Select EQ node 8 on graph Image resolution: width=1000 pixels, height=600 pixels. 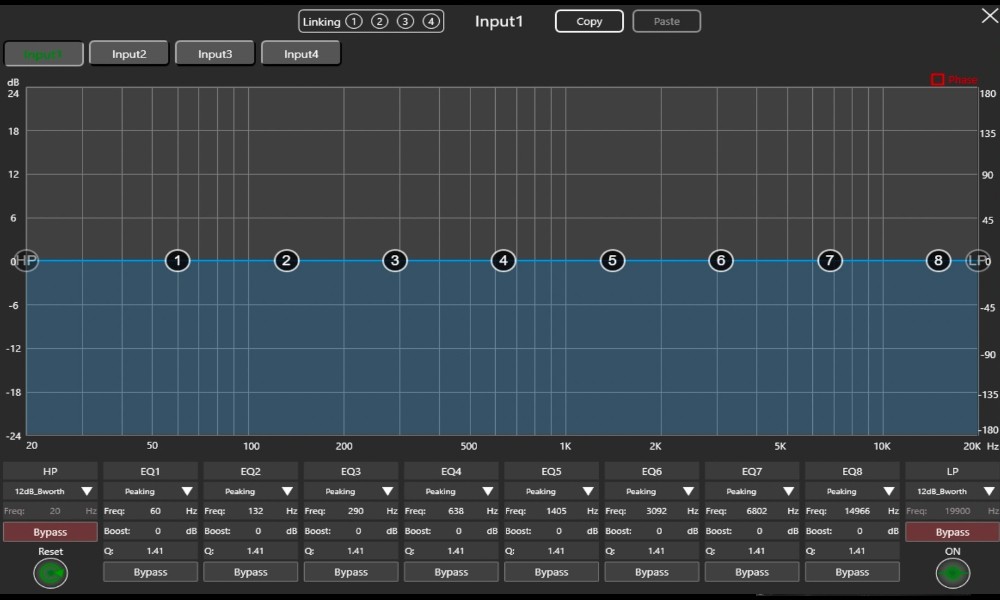point(938,260)
